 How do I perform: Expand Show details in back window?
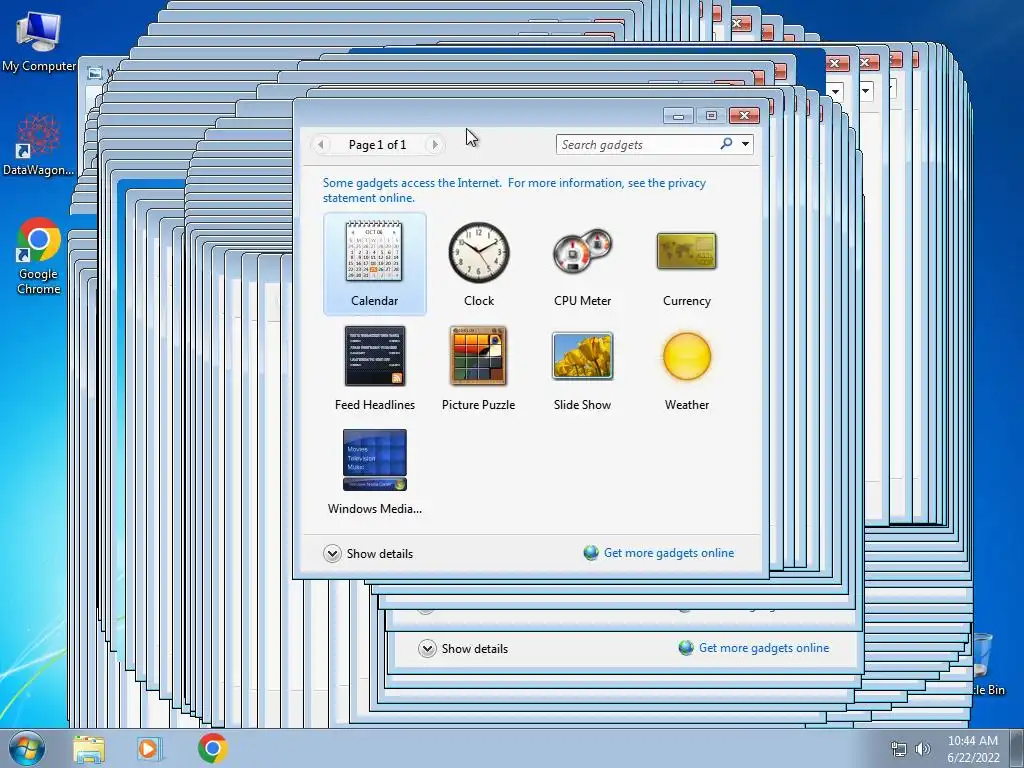point(463,648)
